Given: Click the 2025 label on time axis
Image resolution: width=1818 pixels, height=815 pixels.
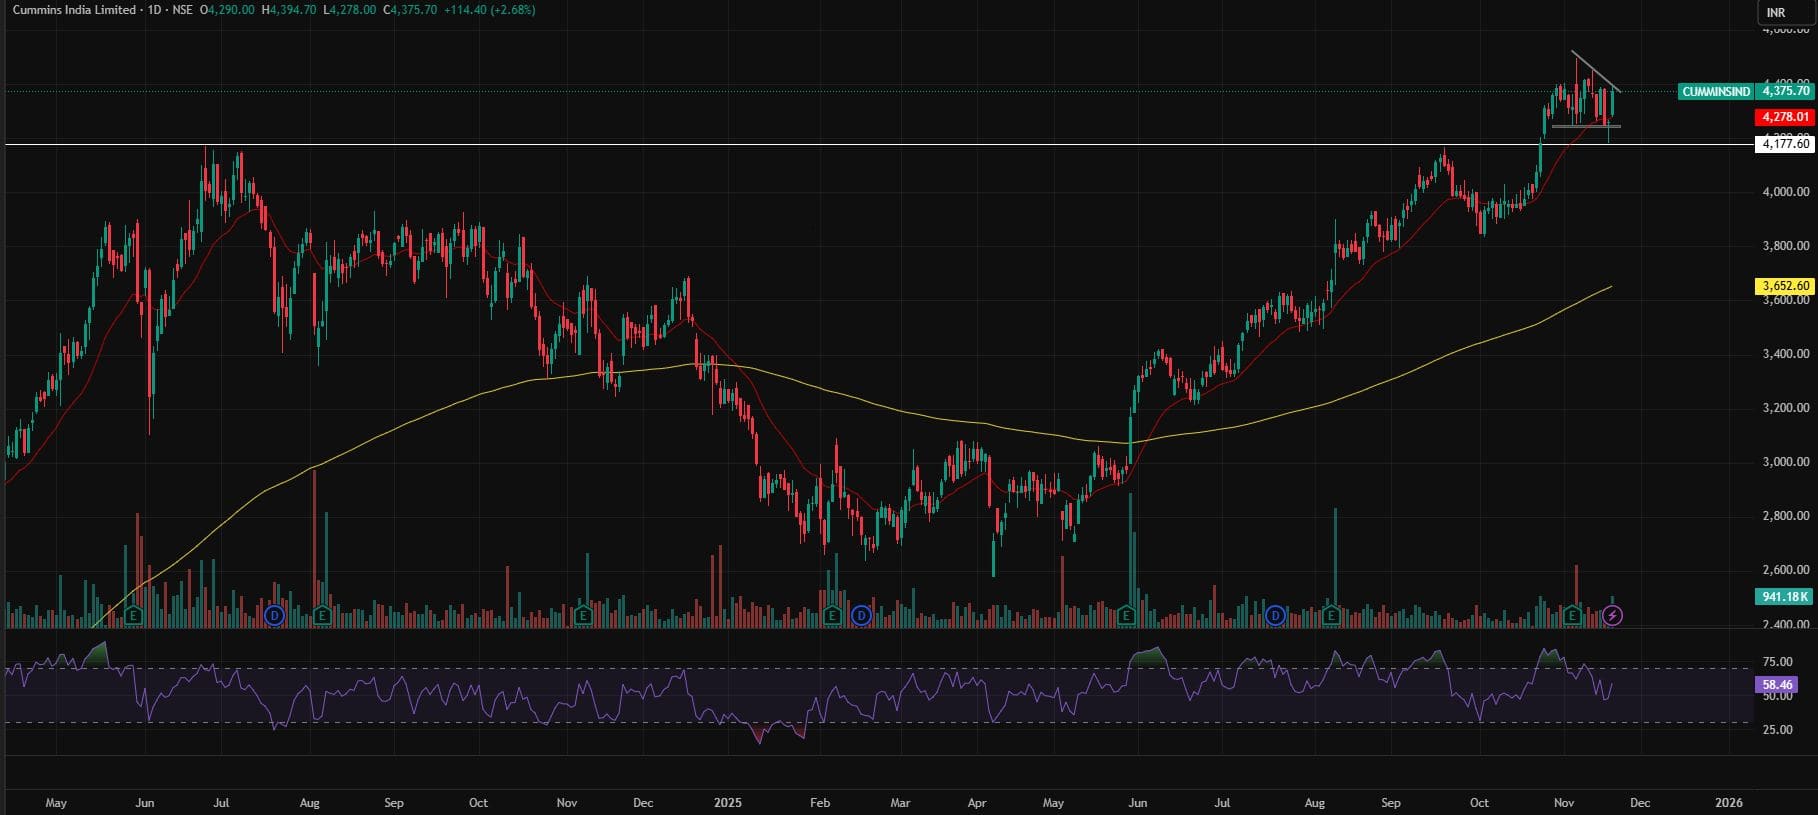Looking at the screenshot, I should pos(727,803).
